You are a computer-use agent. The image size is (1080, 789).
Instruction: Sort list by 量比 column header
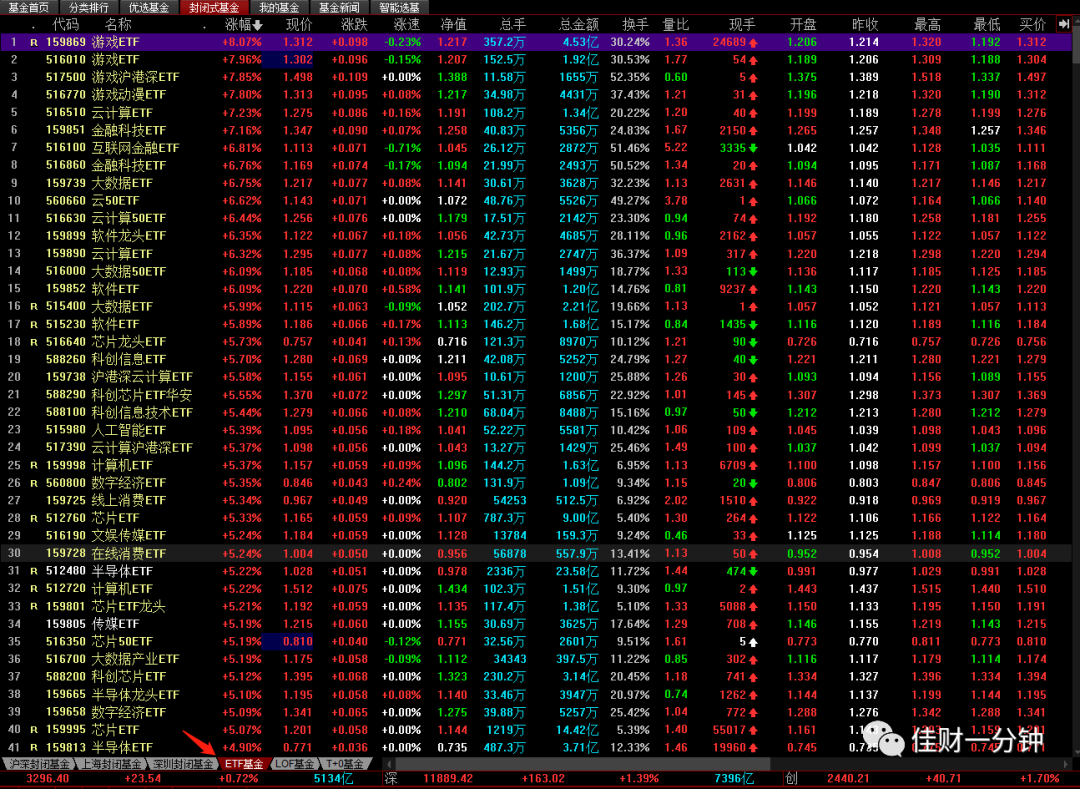click(675, 25)
